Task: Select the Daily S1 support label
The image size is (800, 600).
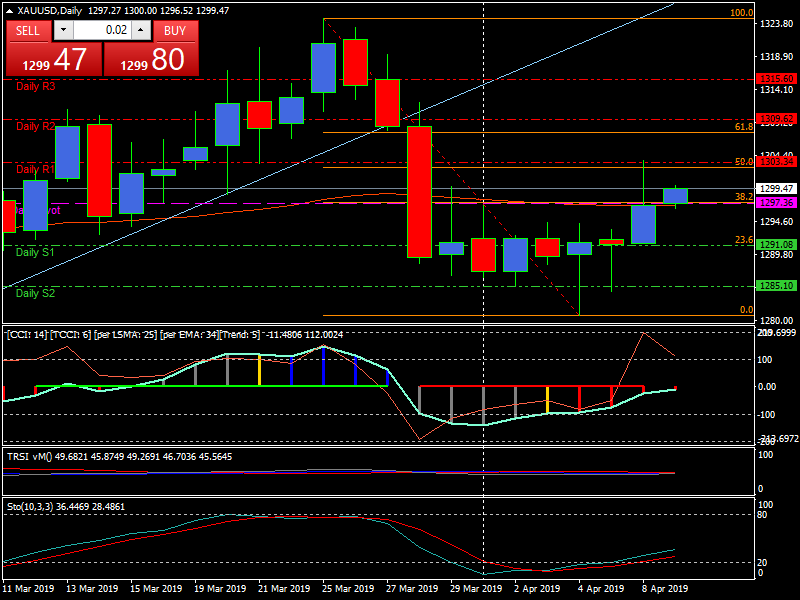Action: [36, 252]
